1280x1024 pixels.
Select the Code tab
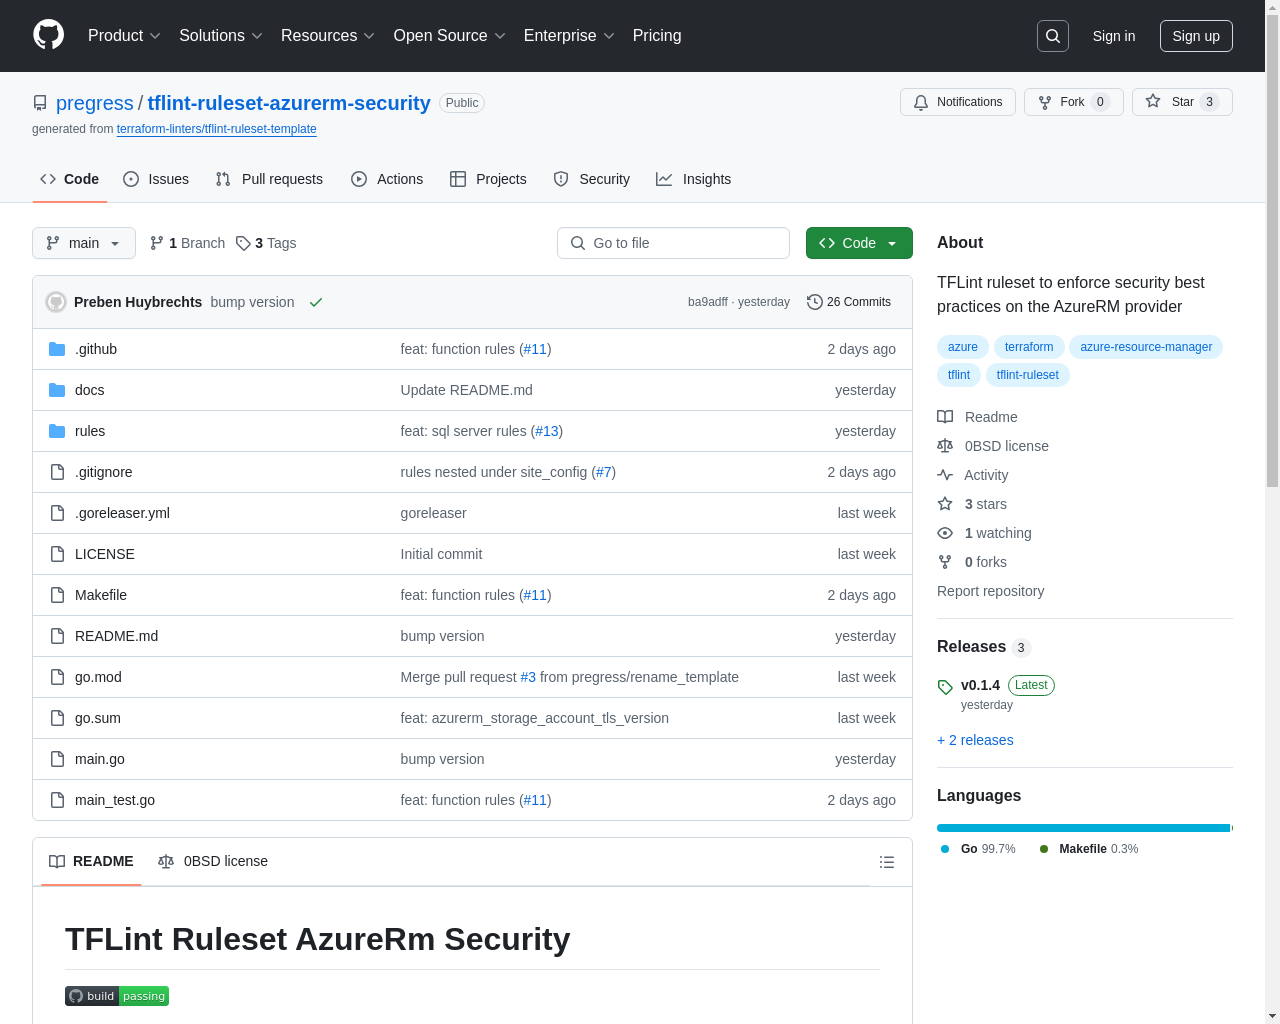tap(70, 179)
